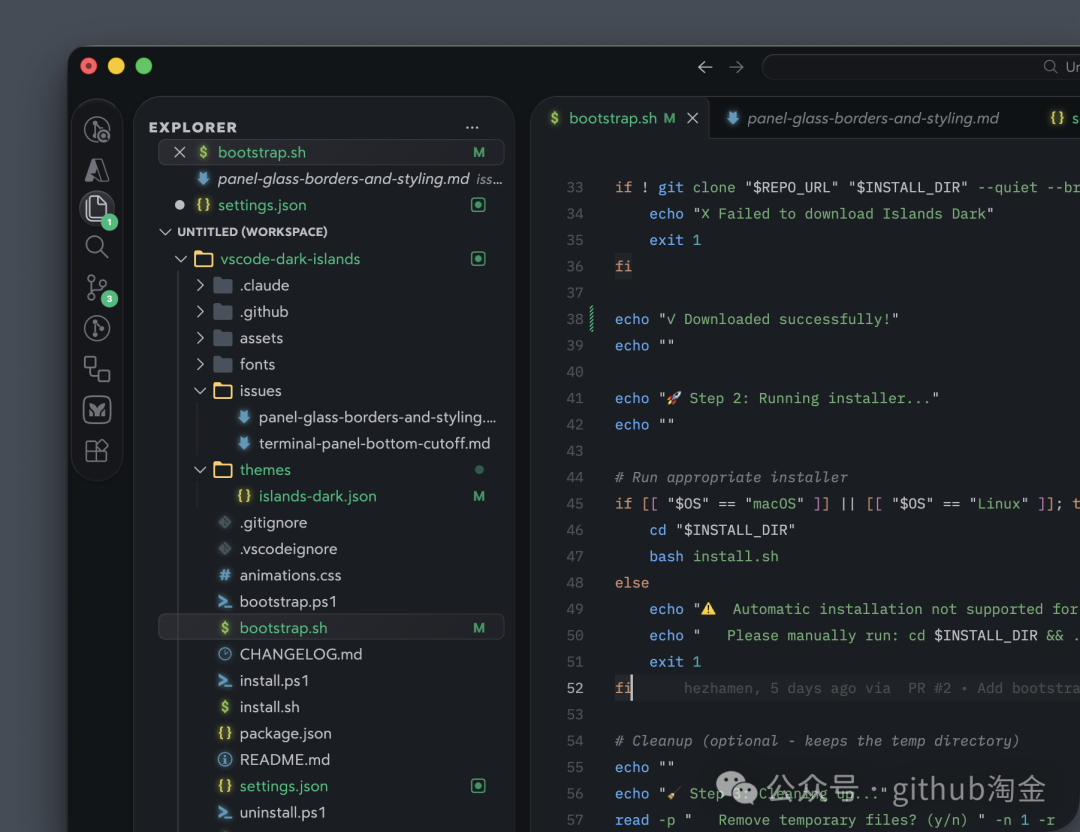Click the Azure icon in the activity bar
This screenshot has width=1080, height=832.
pyautogui.click(x=97, y=169)
